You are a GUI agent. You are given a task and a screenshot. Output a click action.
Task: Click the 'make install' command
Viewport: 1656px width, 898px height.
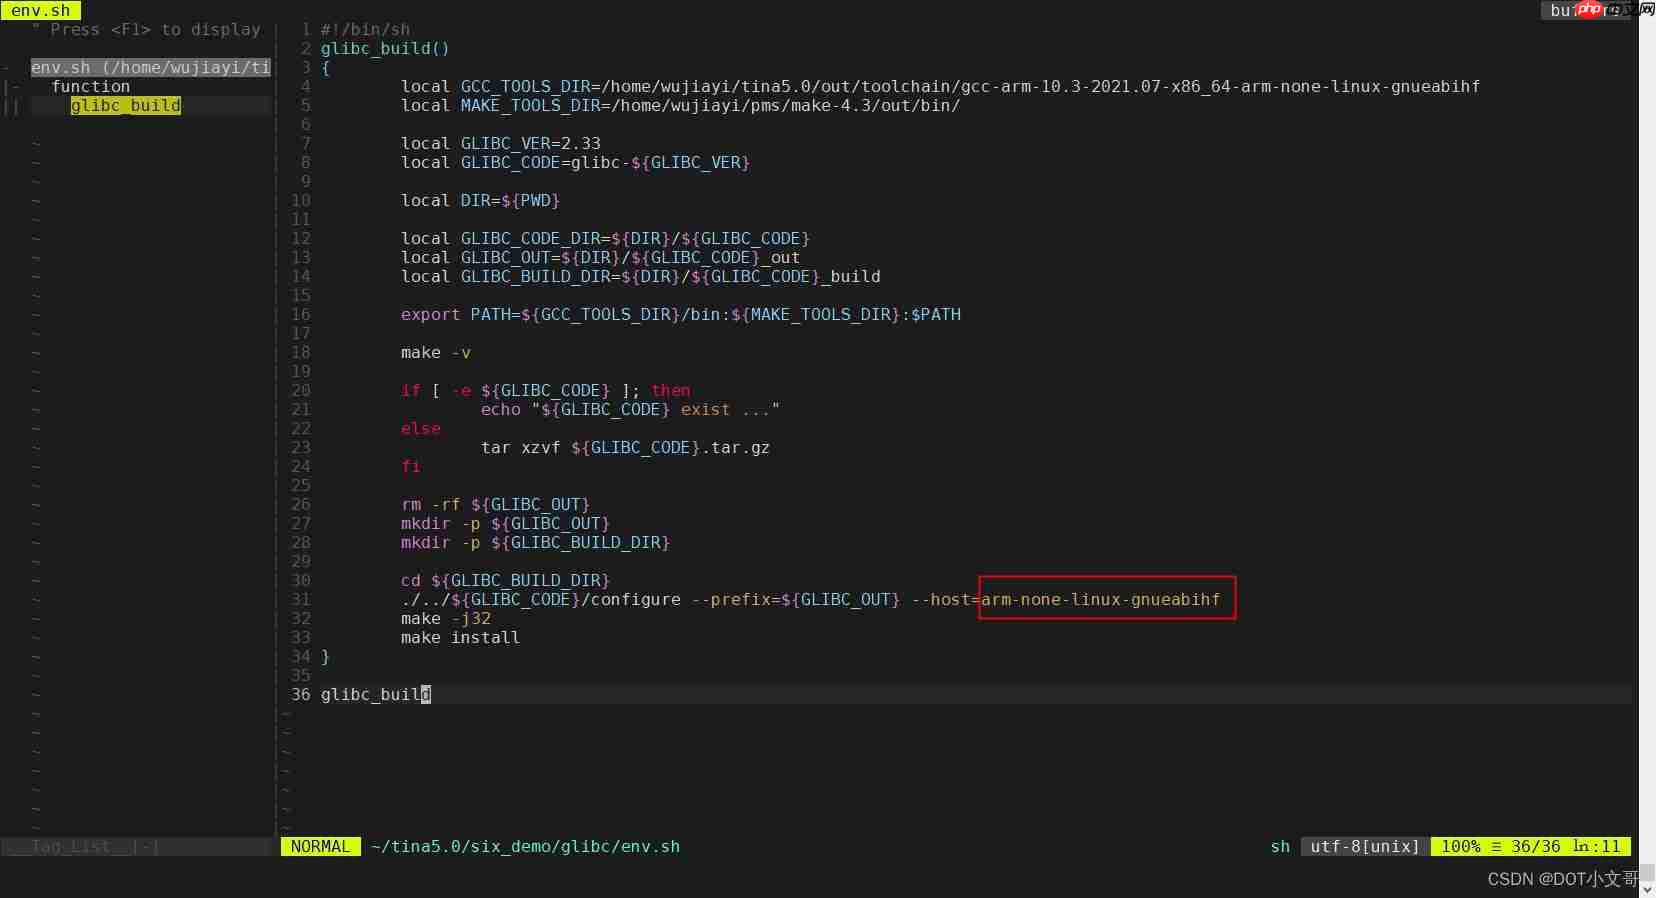(460, 637)
